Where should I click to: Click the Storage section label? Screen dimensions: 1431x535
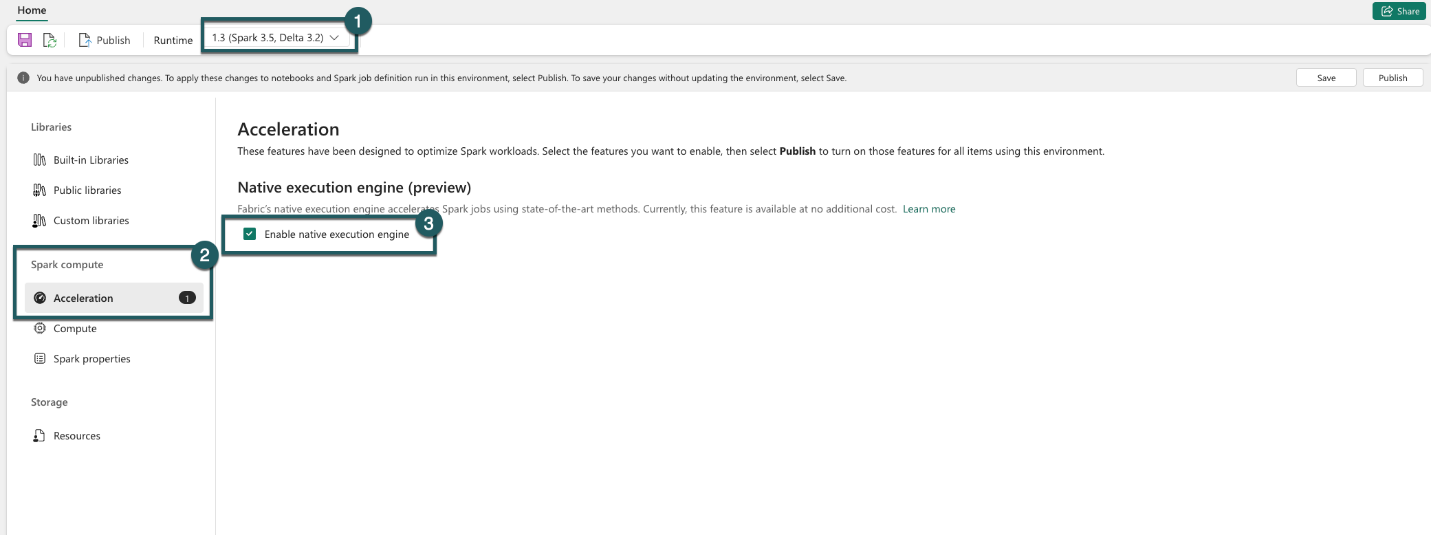49,402
